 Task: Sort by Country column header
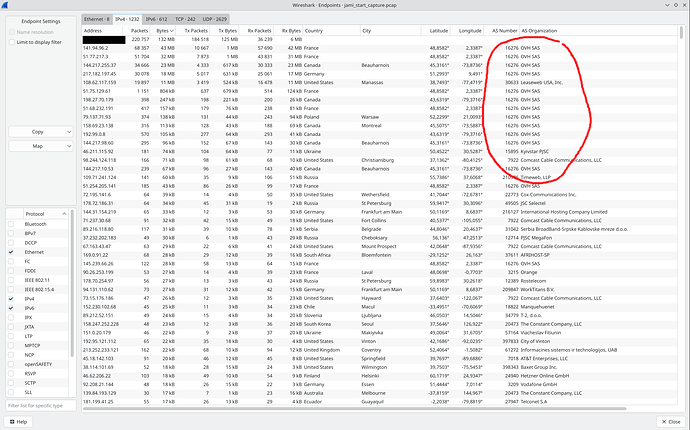[331, 31]
